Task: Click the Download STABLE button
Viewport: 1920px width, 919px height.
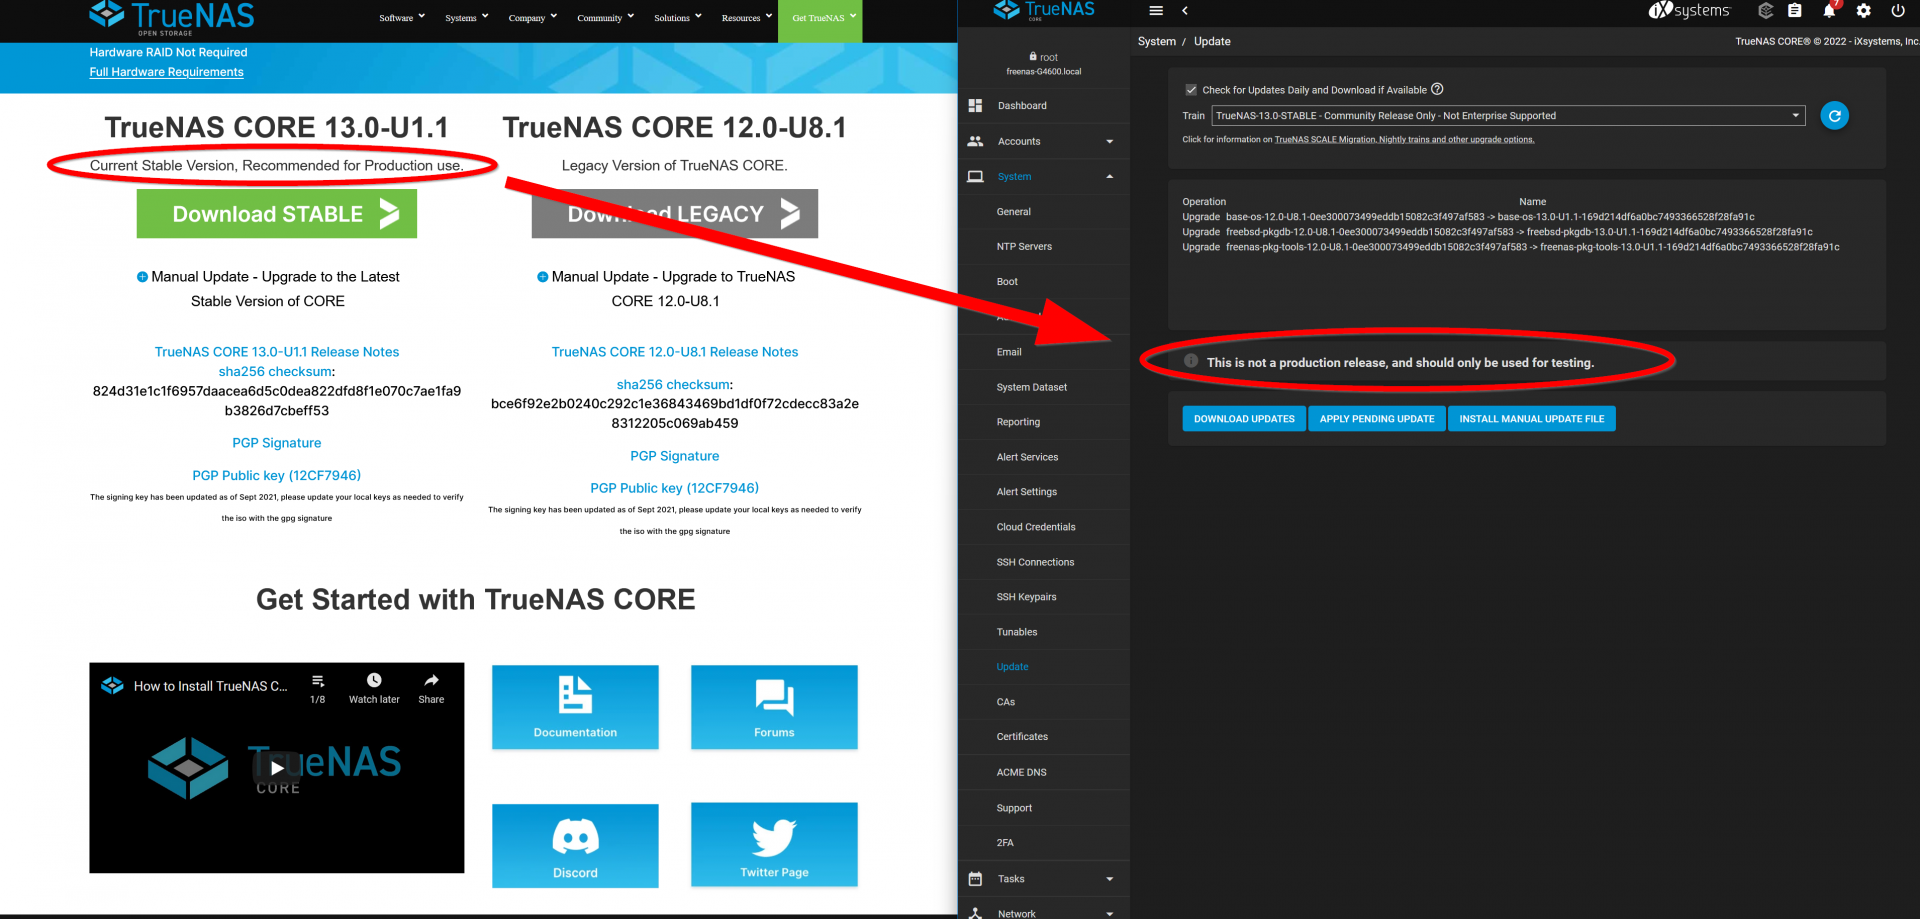Action: coord(277,214)
